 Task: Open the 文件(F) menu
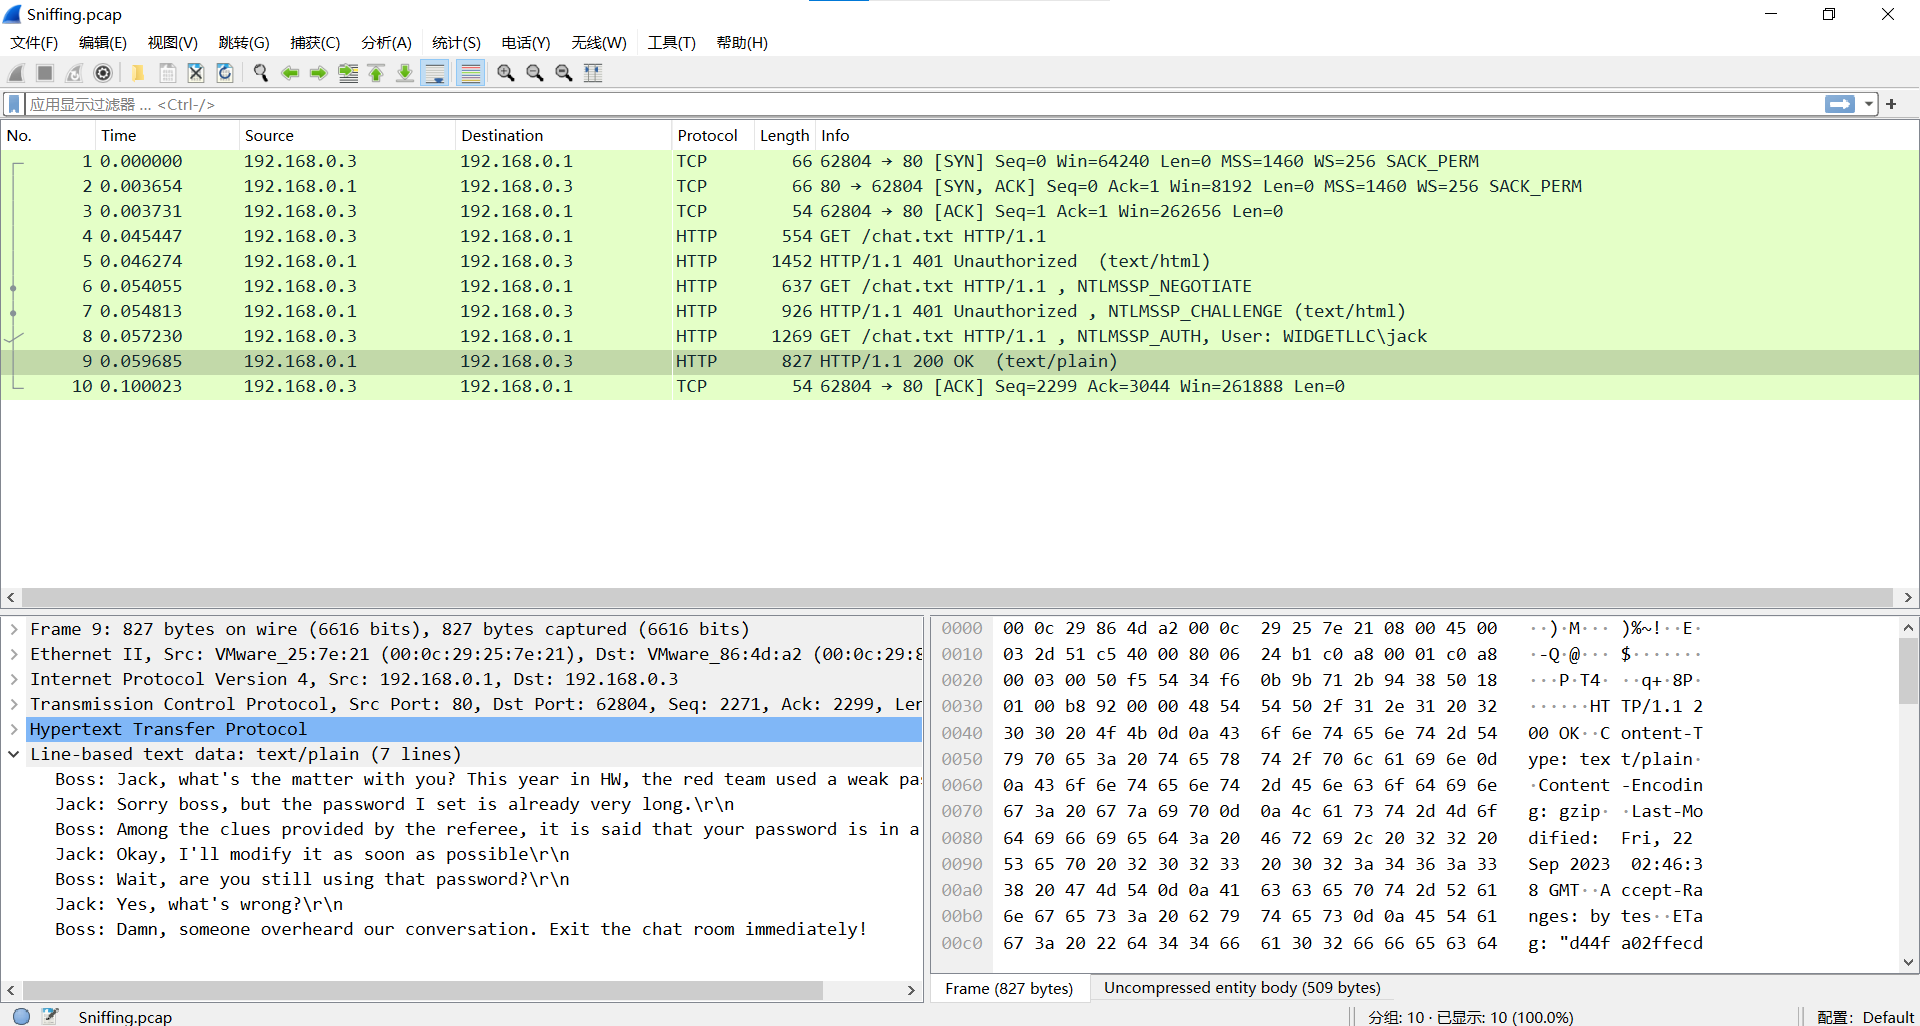click(34, 43)
